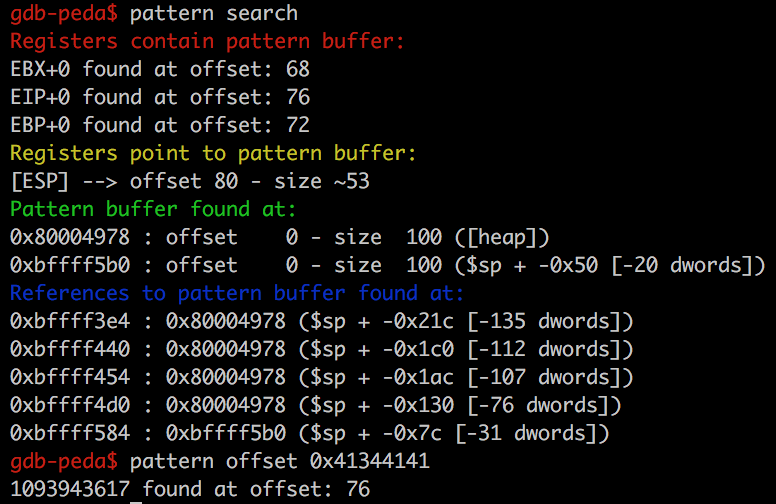
Task: Click the yellow 'Registers point to pattern buffer:' heading
Action: 213,154
